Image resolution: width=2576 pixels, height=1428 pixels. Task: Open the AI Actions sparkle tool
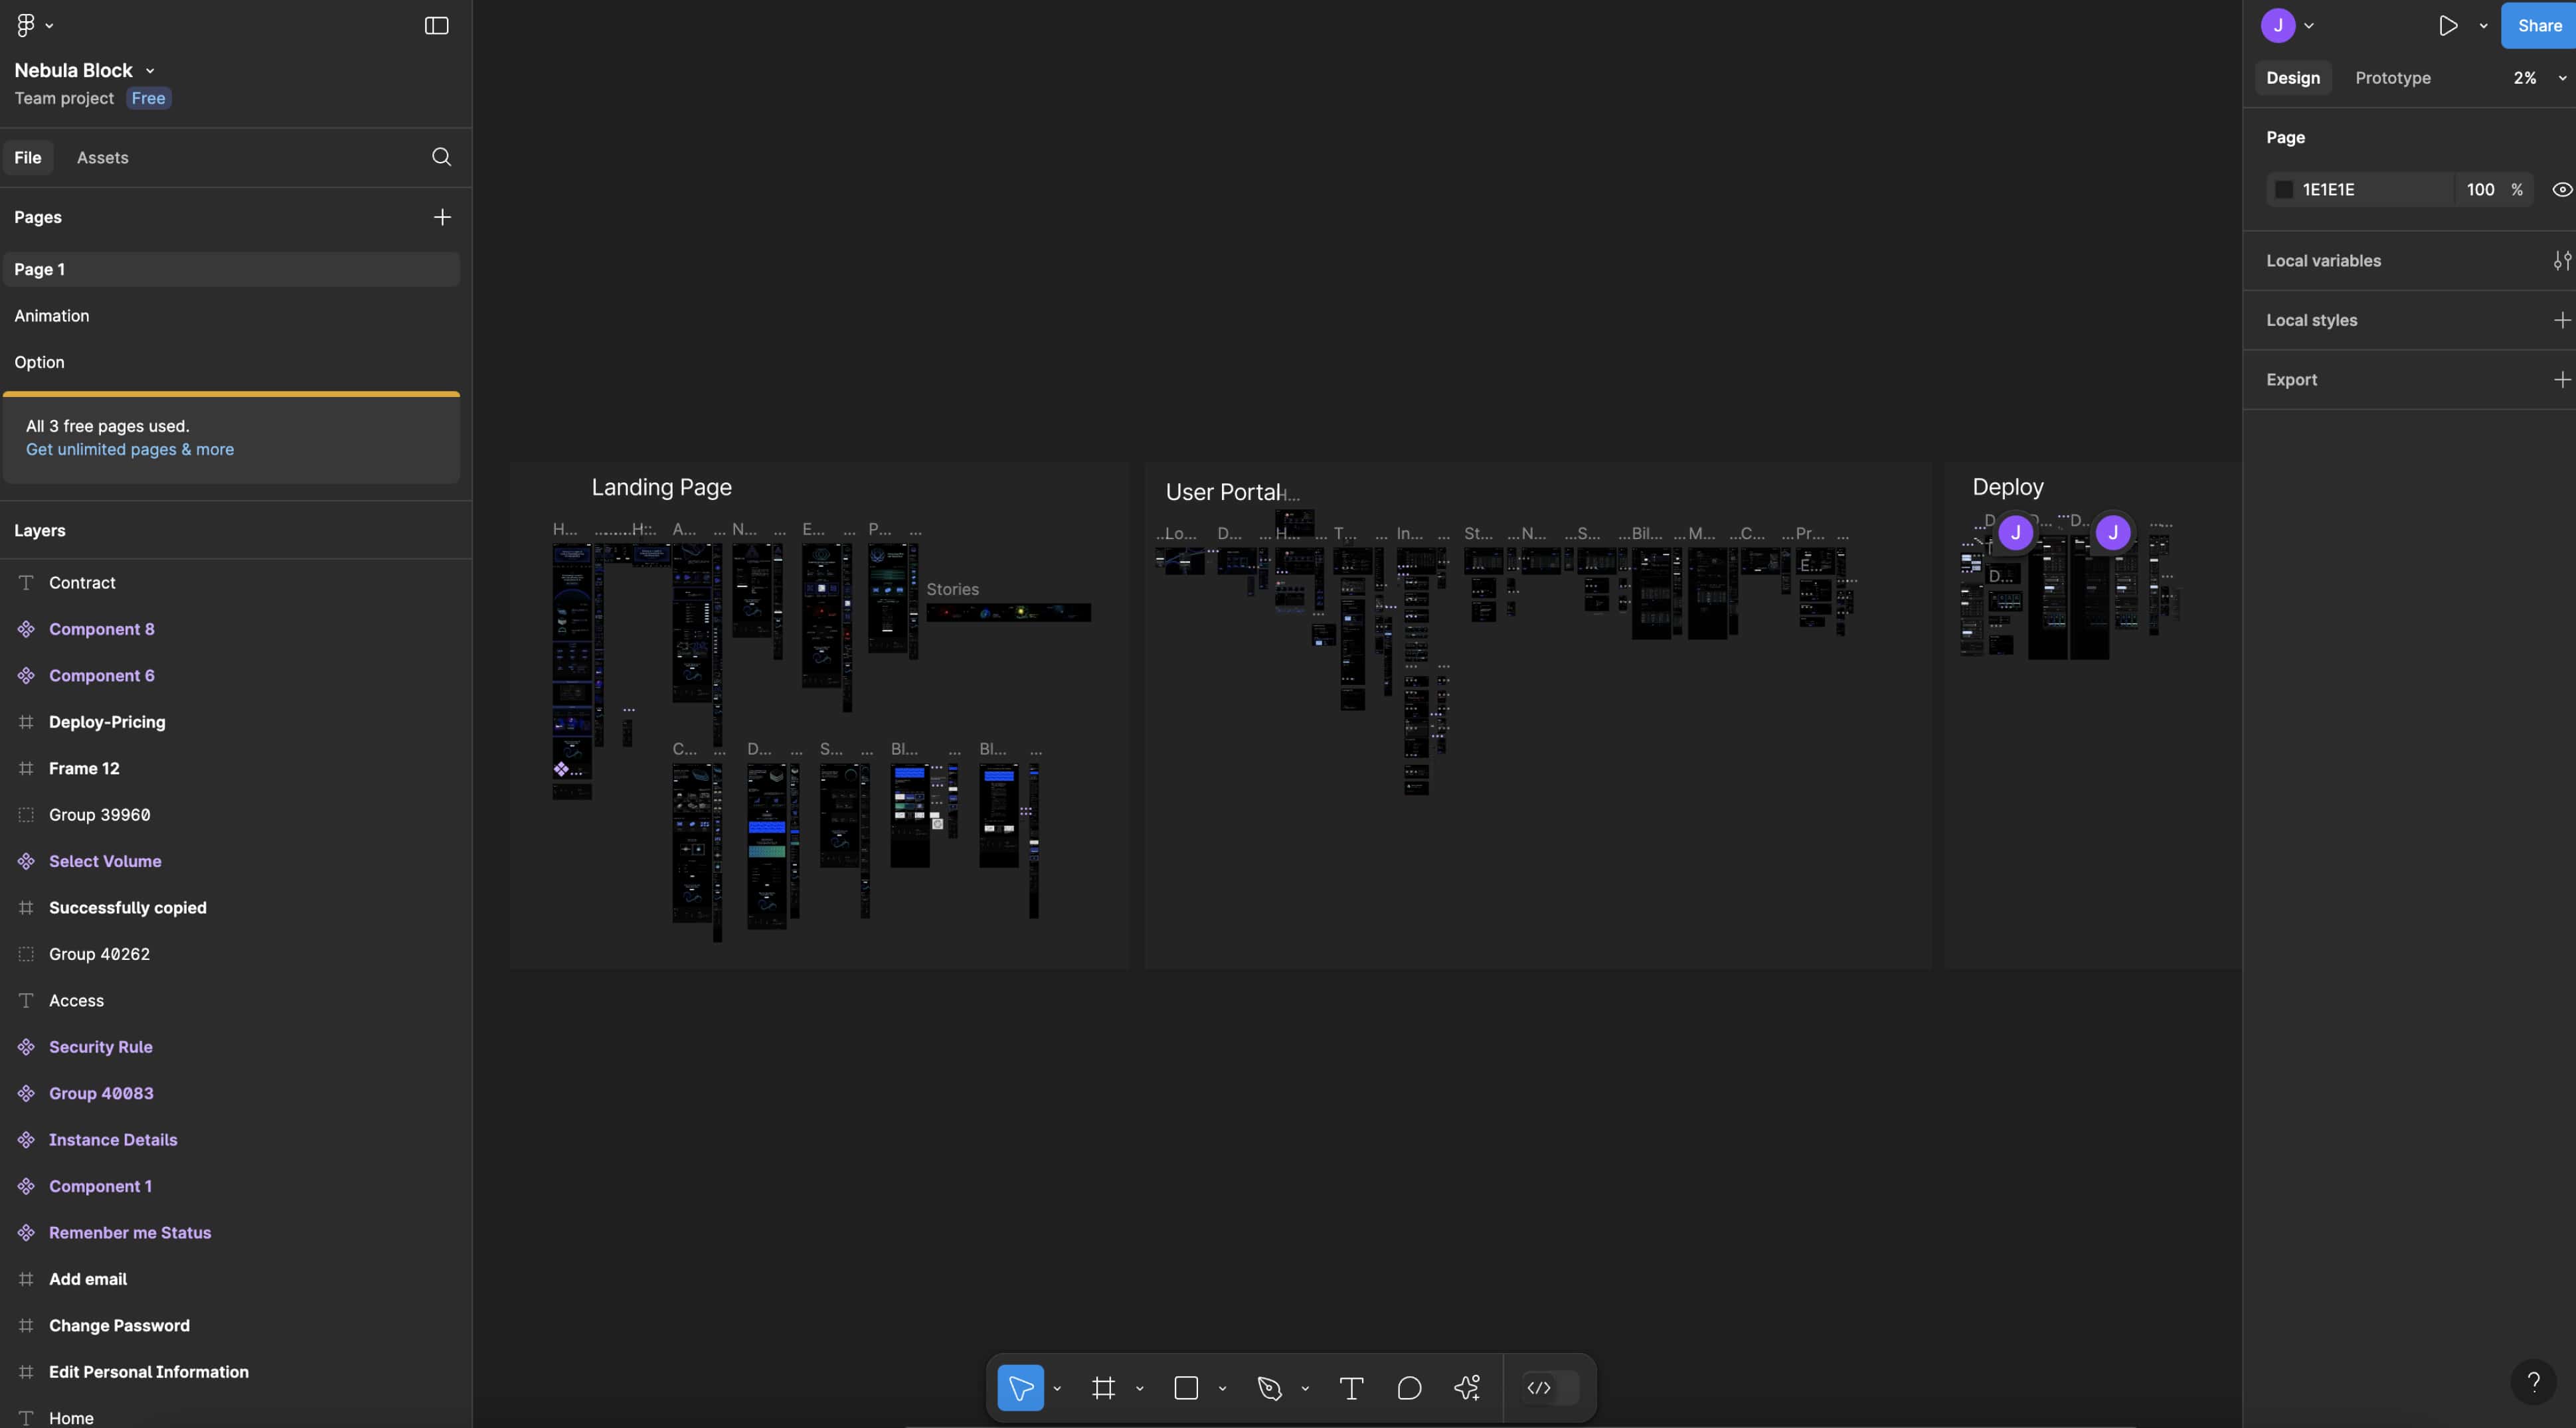coord(1467,1388)
